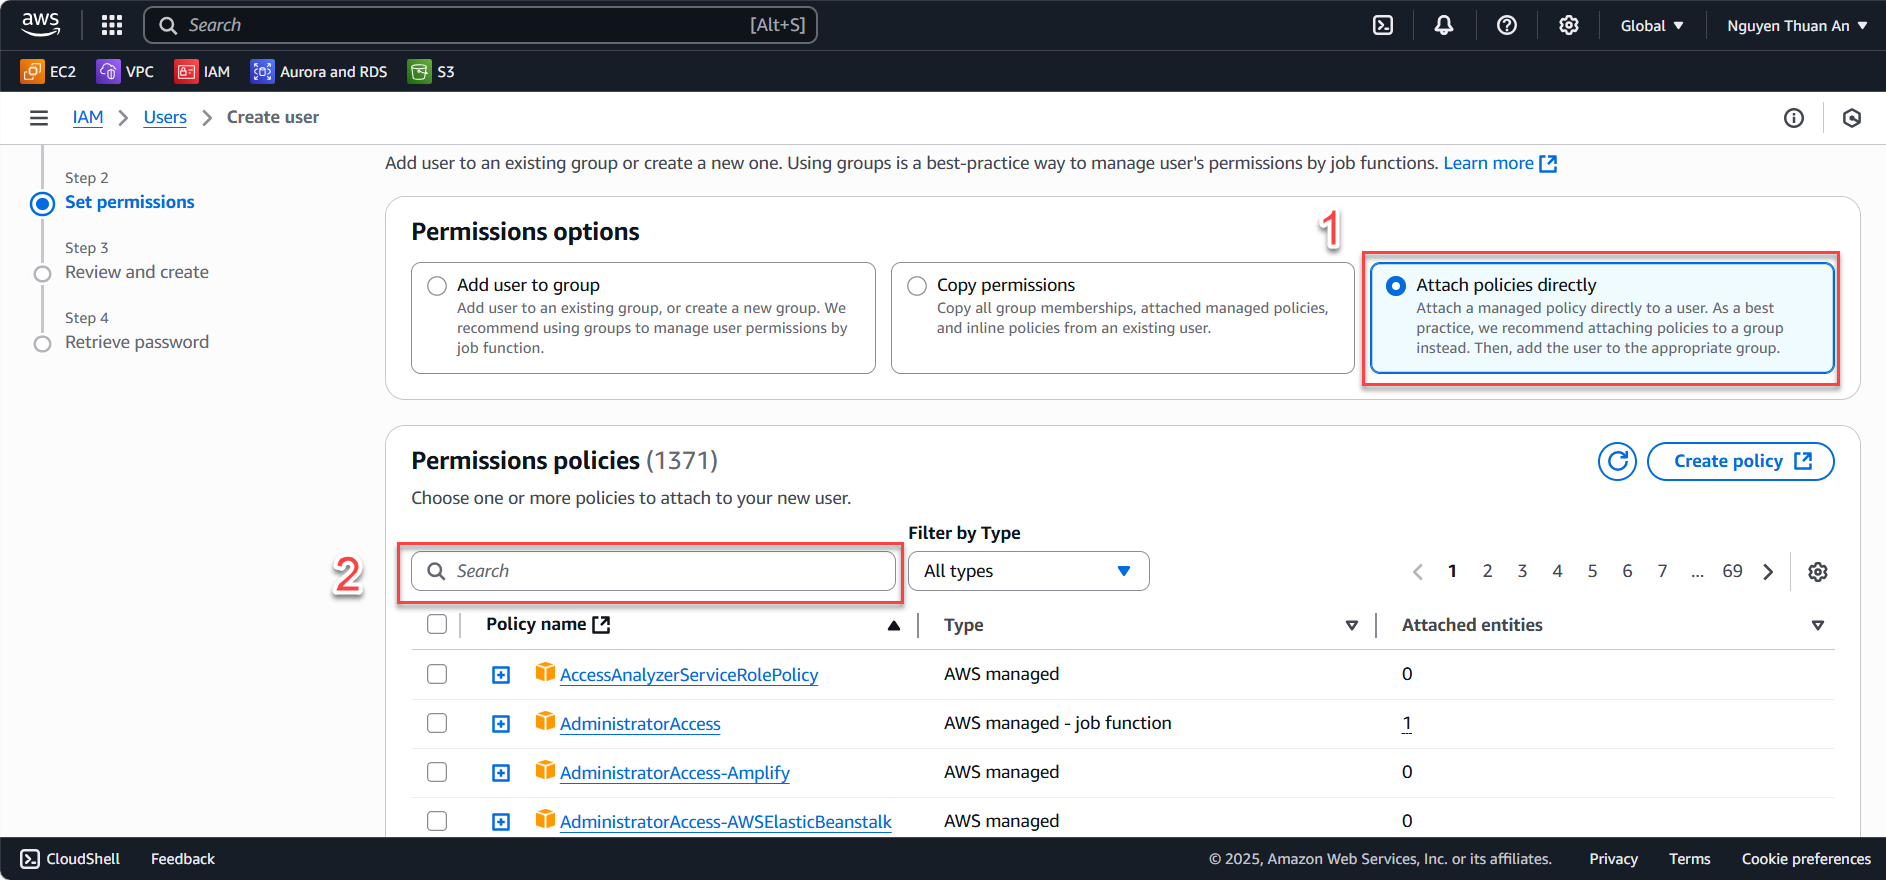Sort by Policy name ascending arrow
Image resolution: width=1886 pixels, height=880 pixels.
coord(894,625)
